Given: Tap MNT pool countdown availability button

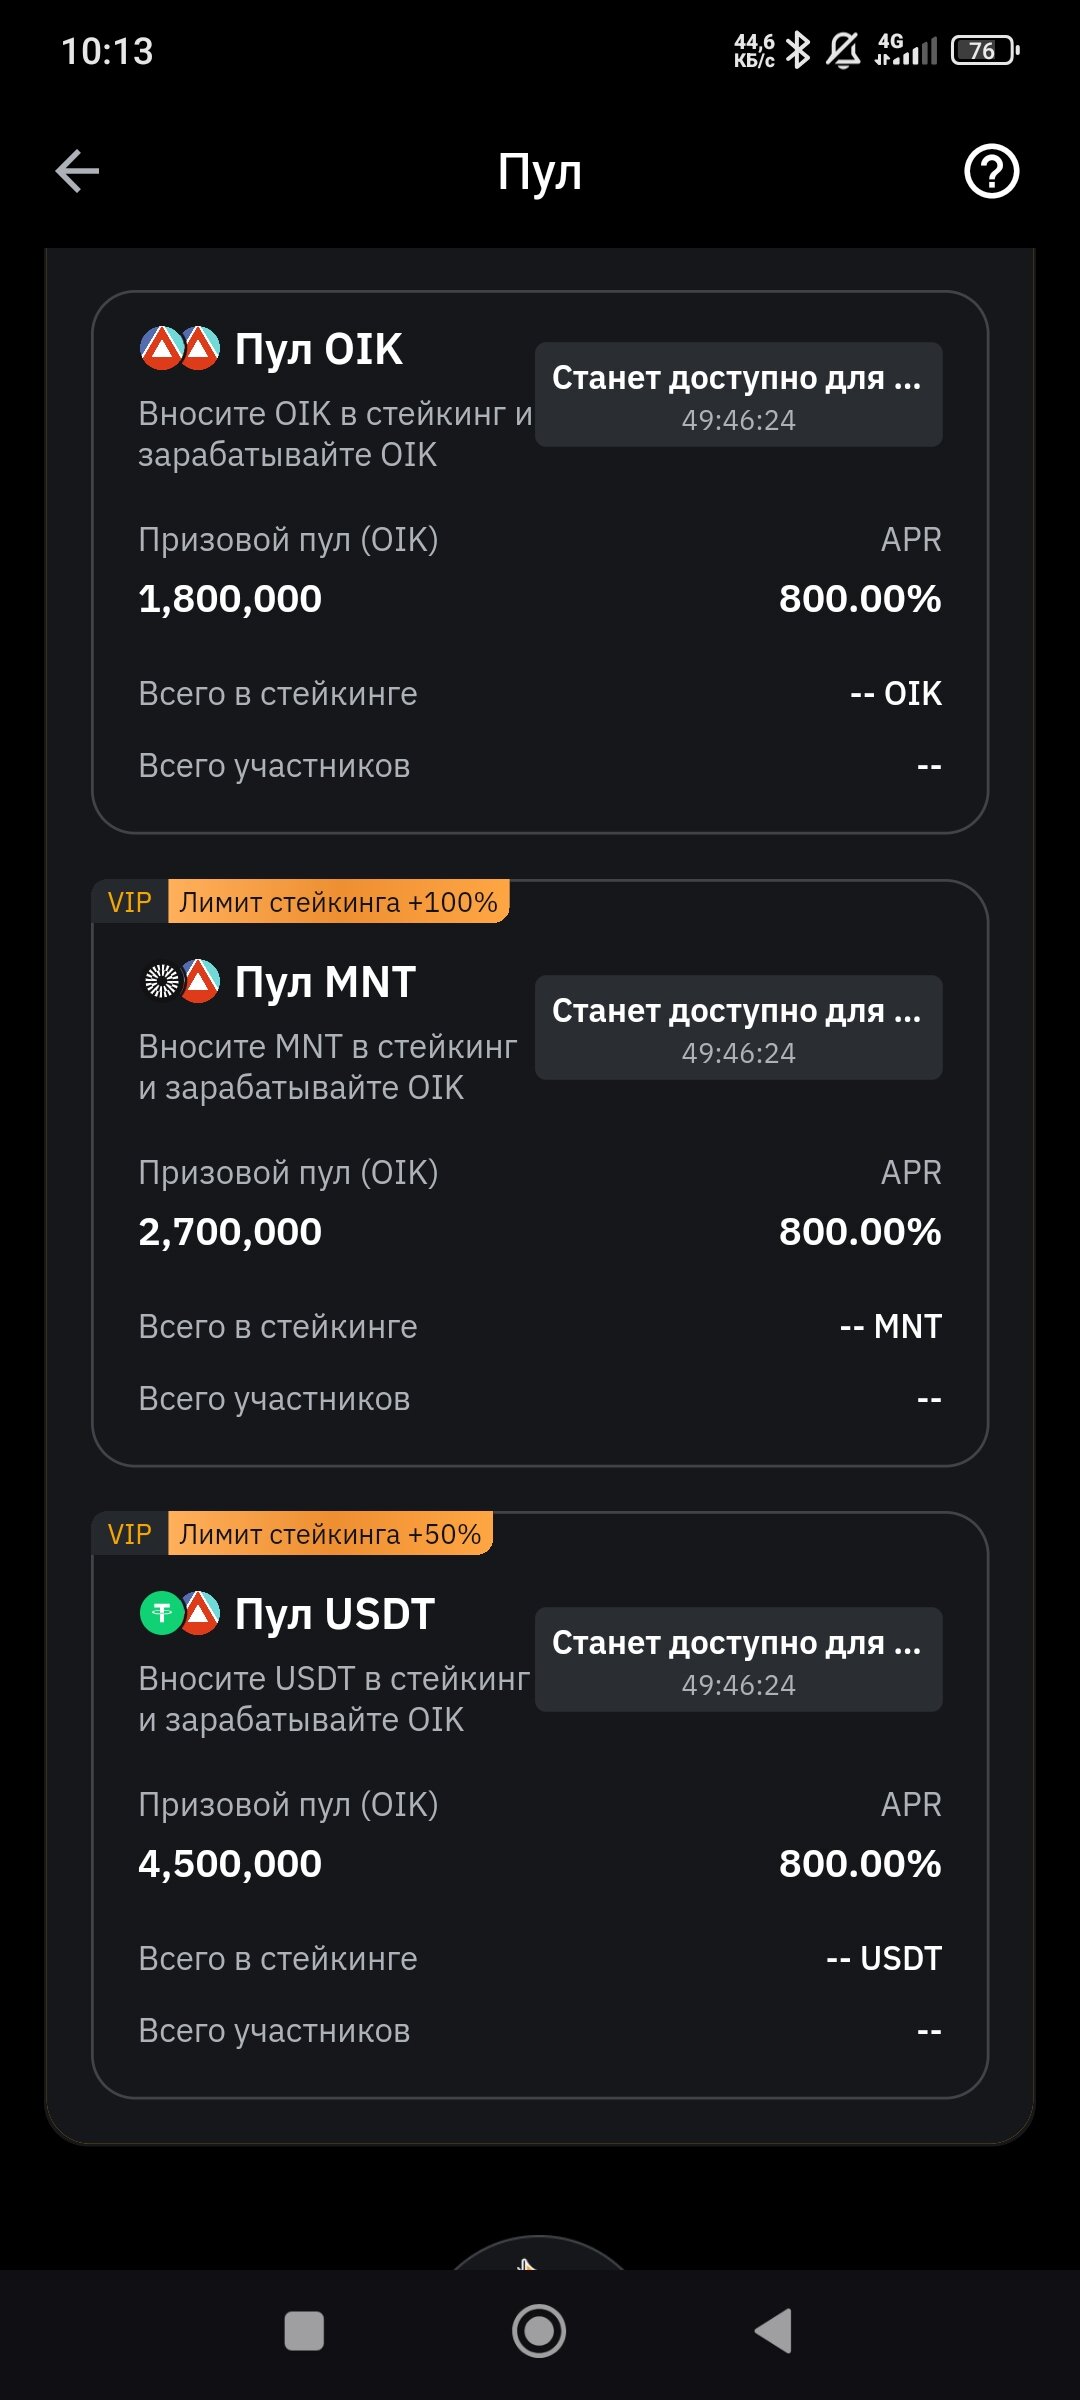Looking at the screenshot, I should pos(738,1027).
